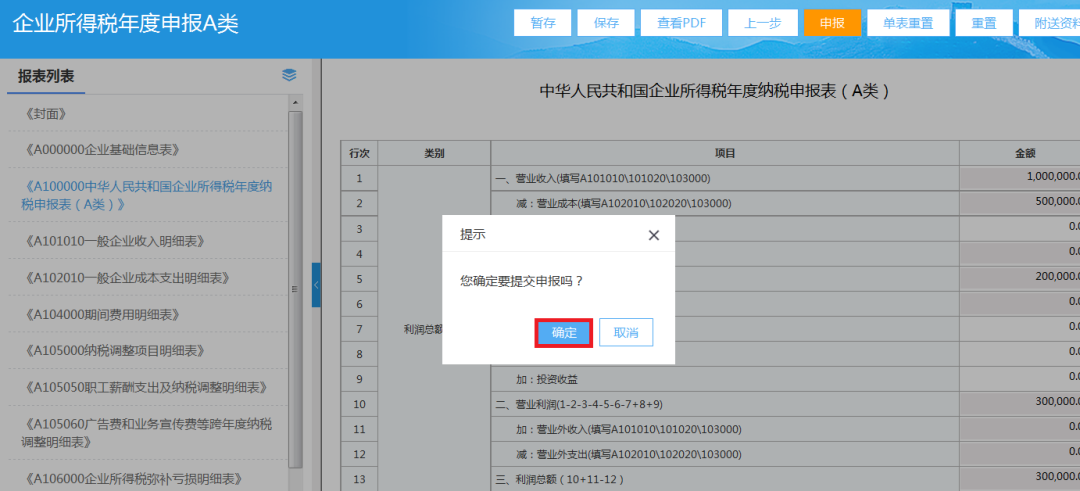Viewport: 1080px width, 491px height.
Task: Go back with 上一步 button
Action: (x=763, y=23)
